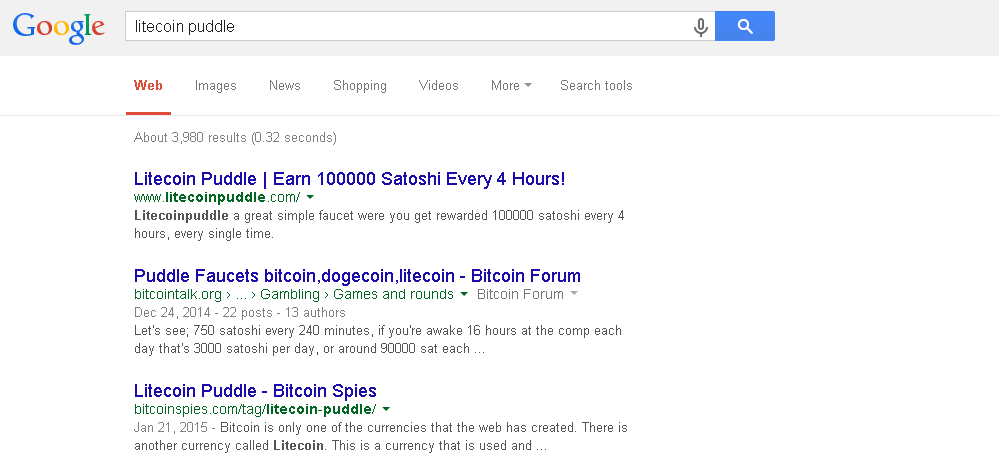
Task: Open Puddle Faucets bitcoin,dogecoin,litecoin result
Action: click(357, 276)
